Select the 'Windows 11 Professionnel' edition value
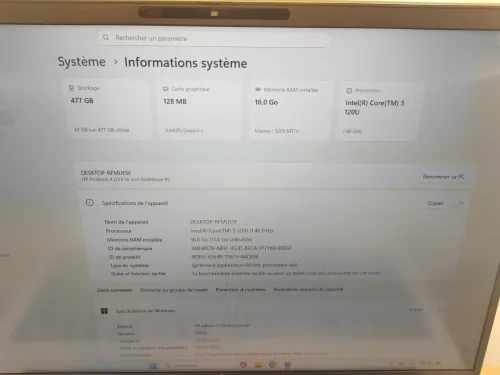 tap(222, 325)
